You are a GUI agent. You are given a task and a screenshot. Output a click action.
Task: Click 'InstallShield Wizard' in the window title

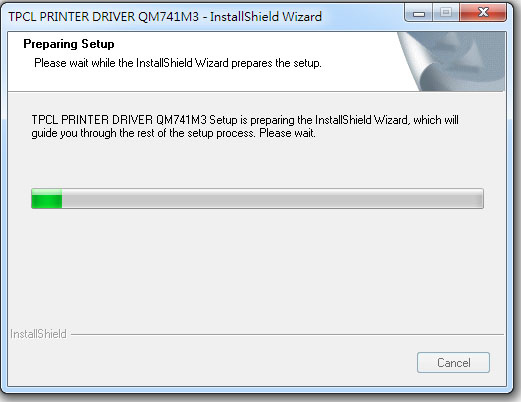click(266, 16)
